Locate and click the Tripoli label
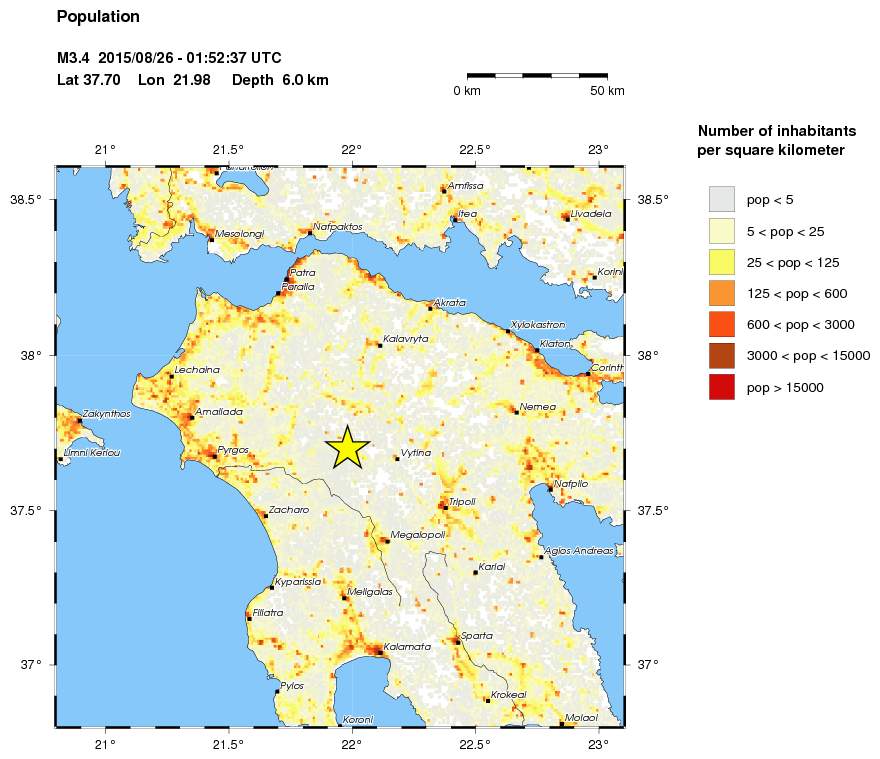The width and height of the screenshot is (880, 759). (462, 502)
